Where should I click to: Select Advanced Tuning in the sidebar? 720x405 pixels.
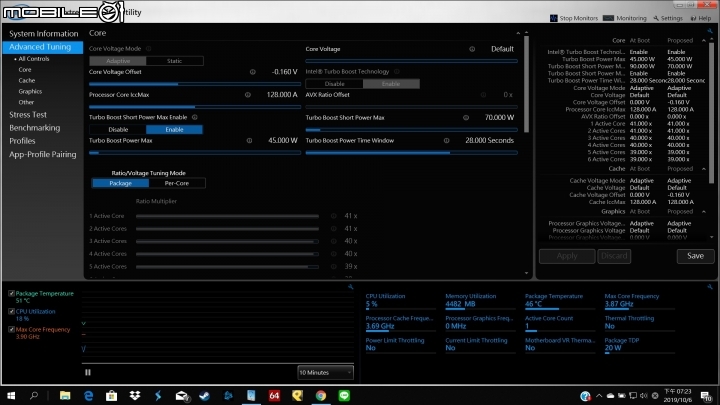point(43,47)
